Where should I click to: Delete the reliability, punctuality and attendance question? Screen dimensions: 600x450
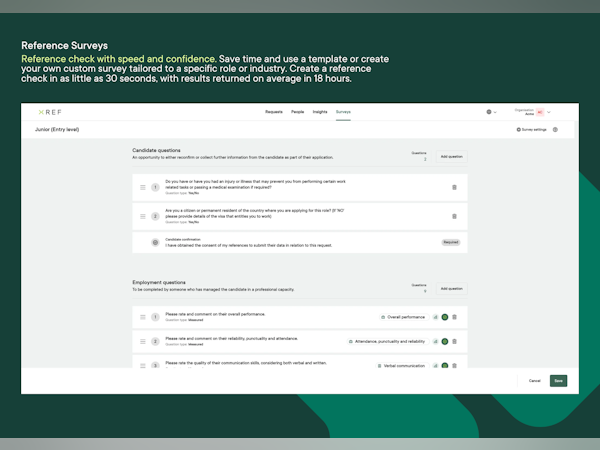point(454,342)
